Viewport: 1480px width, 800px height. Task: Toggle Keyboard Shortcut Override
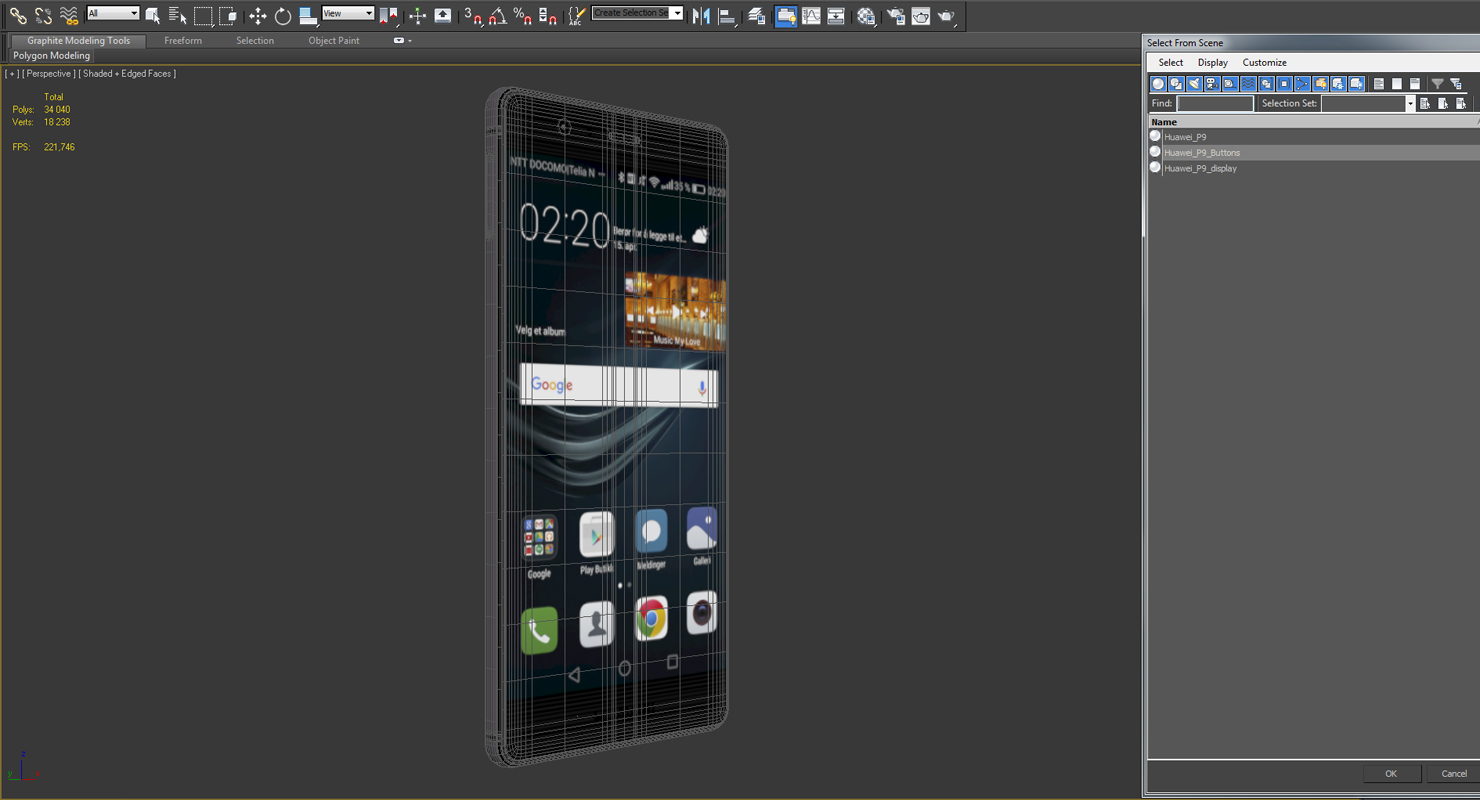tap(443, 15)
